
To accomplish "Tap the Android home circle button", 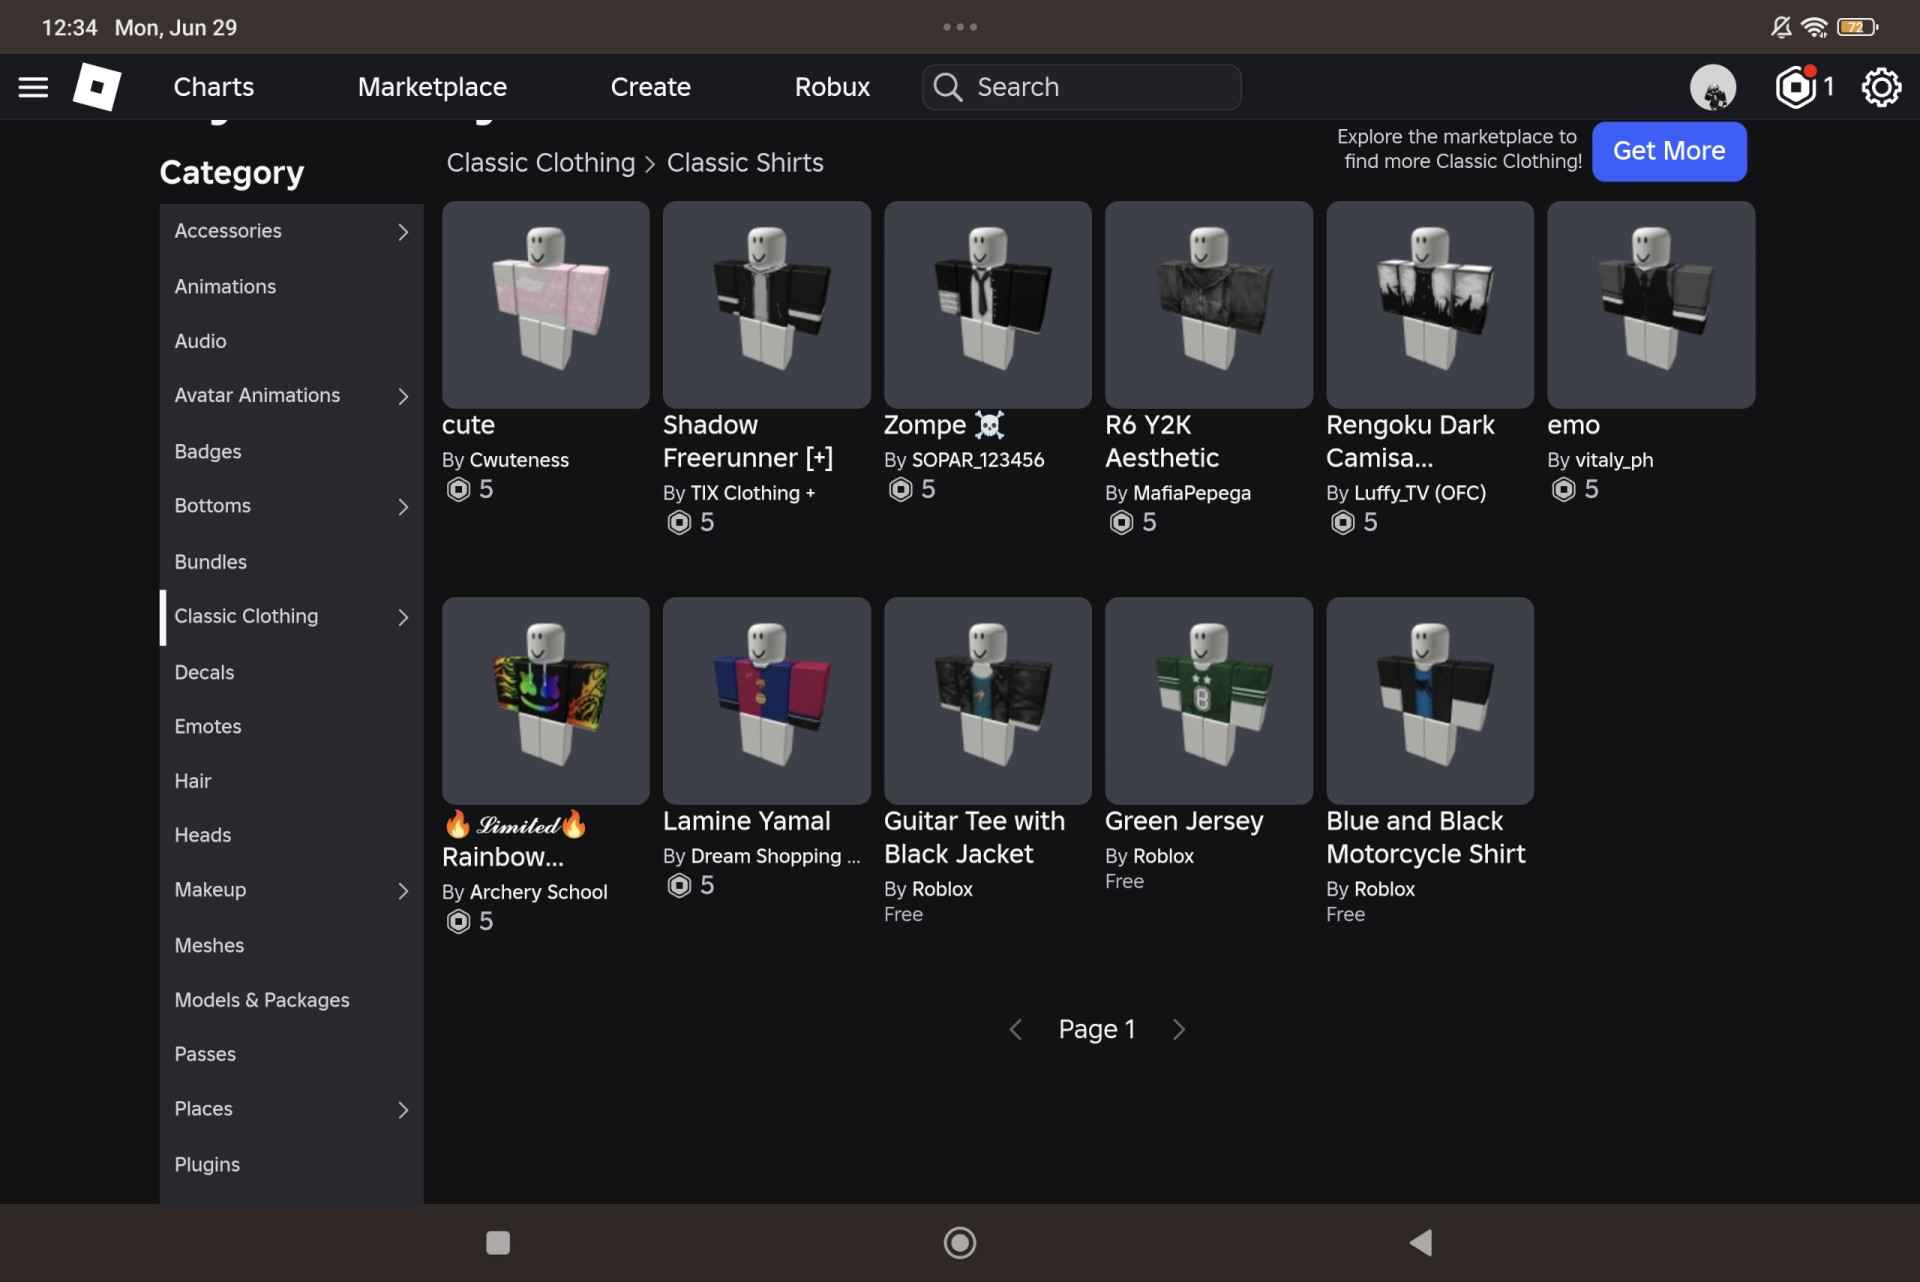I will (960, 1243).
